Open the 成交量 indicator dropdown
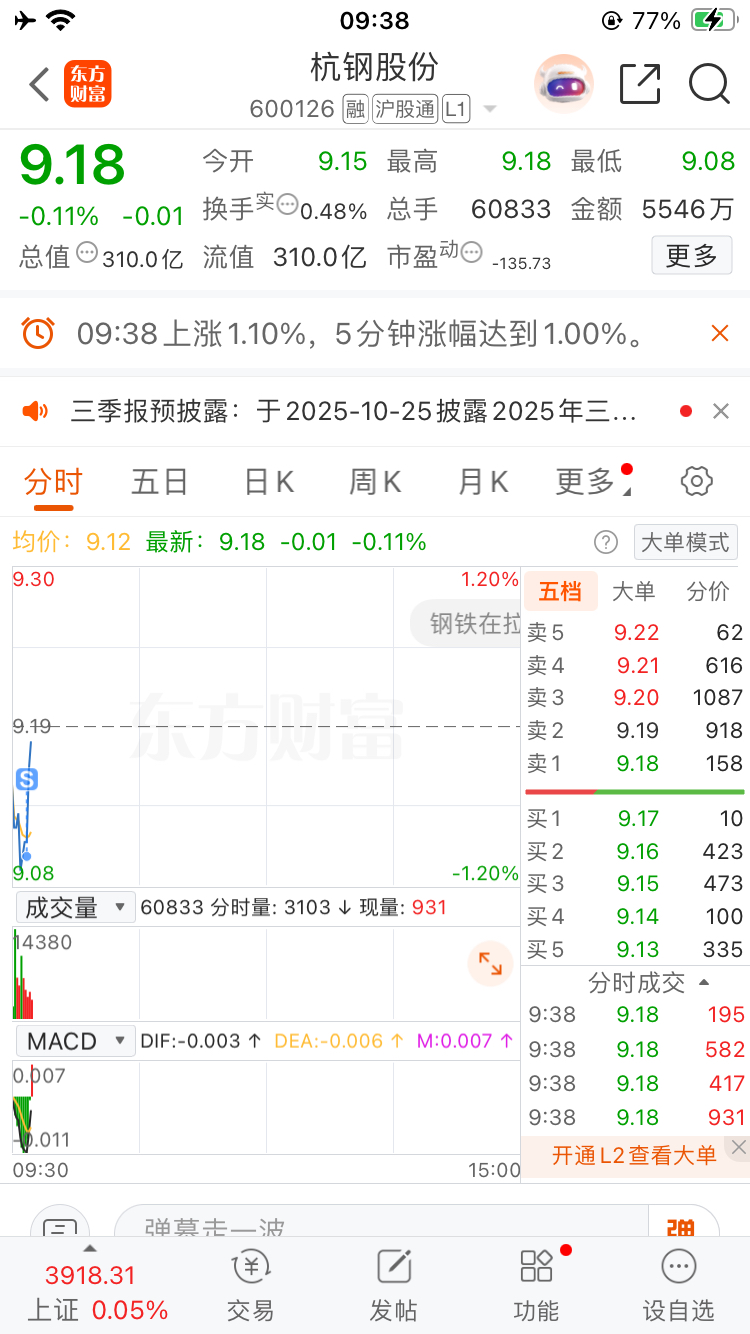 click(75, 907)
